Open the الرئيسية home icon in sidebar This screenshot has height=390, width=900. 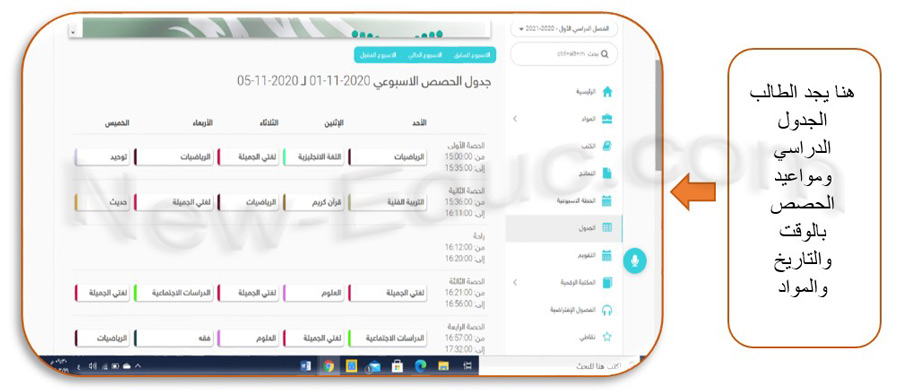(607, 92)
